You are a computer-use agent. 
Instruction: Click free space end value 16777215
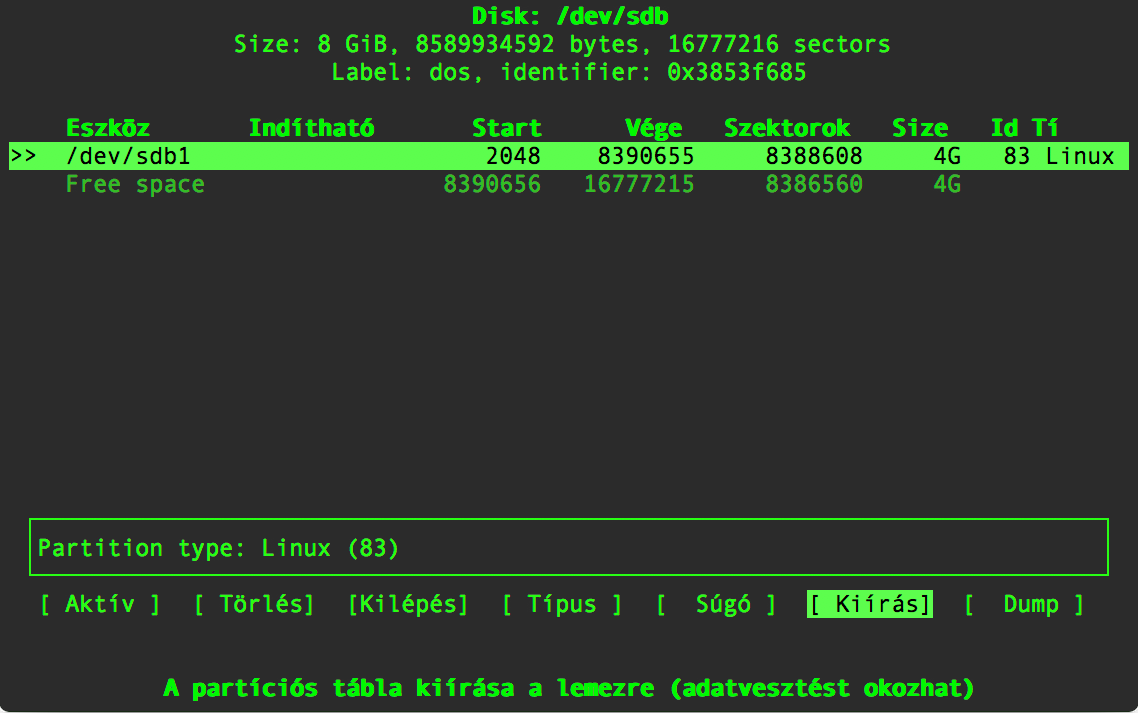click(639, 184)
